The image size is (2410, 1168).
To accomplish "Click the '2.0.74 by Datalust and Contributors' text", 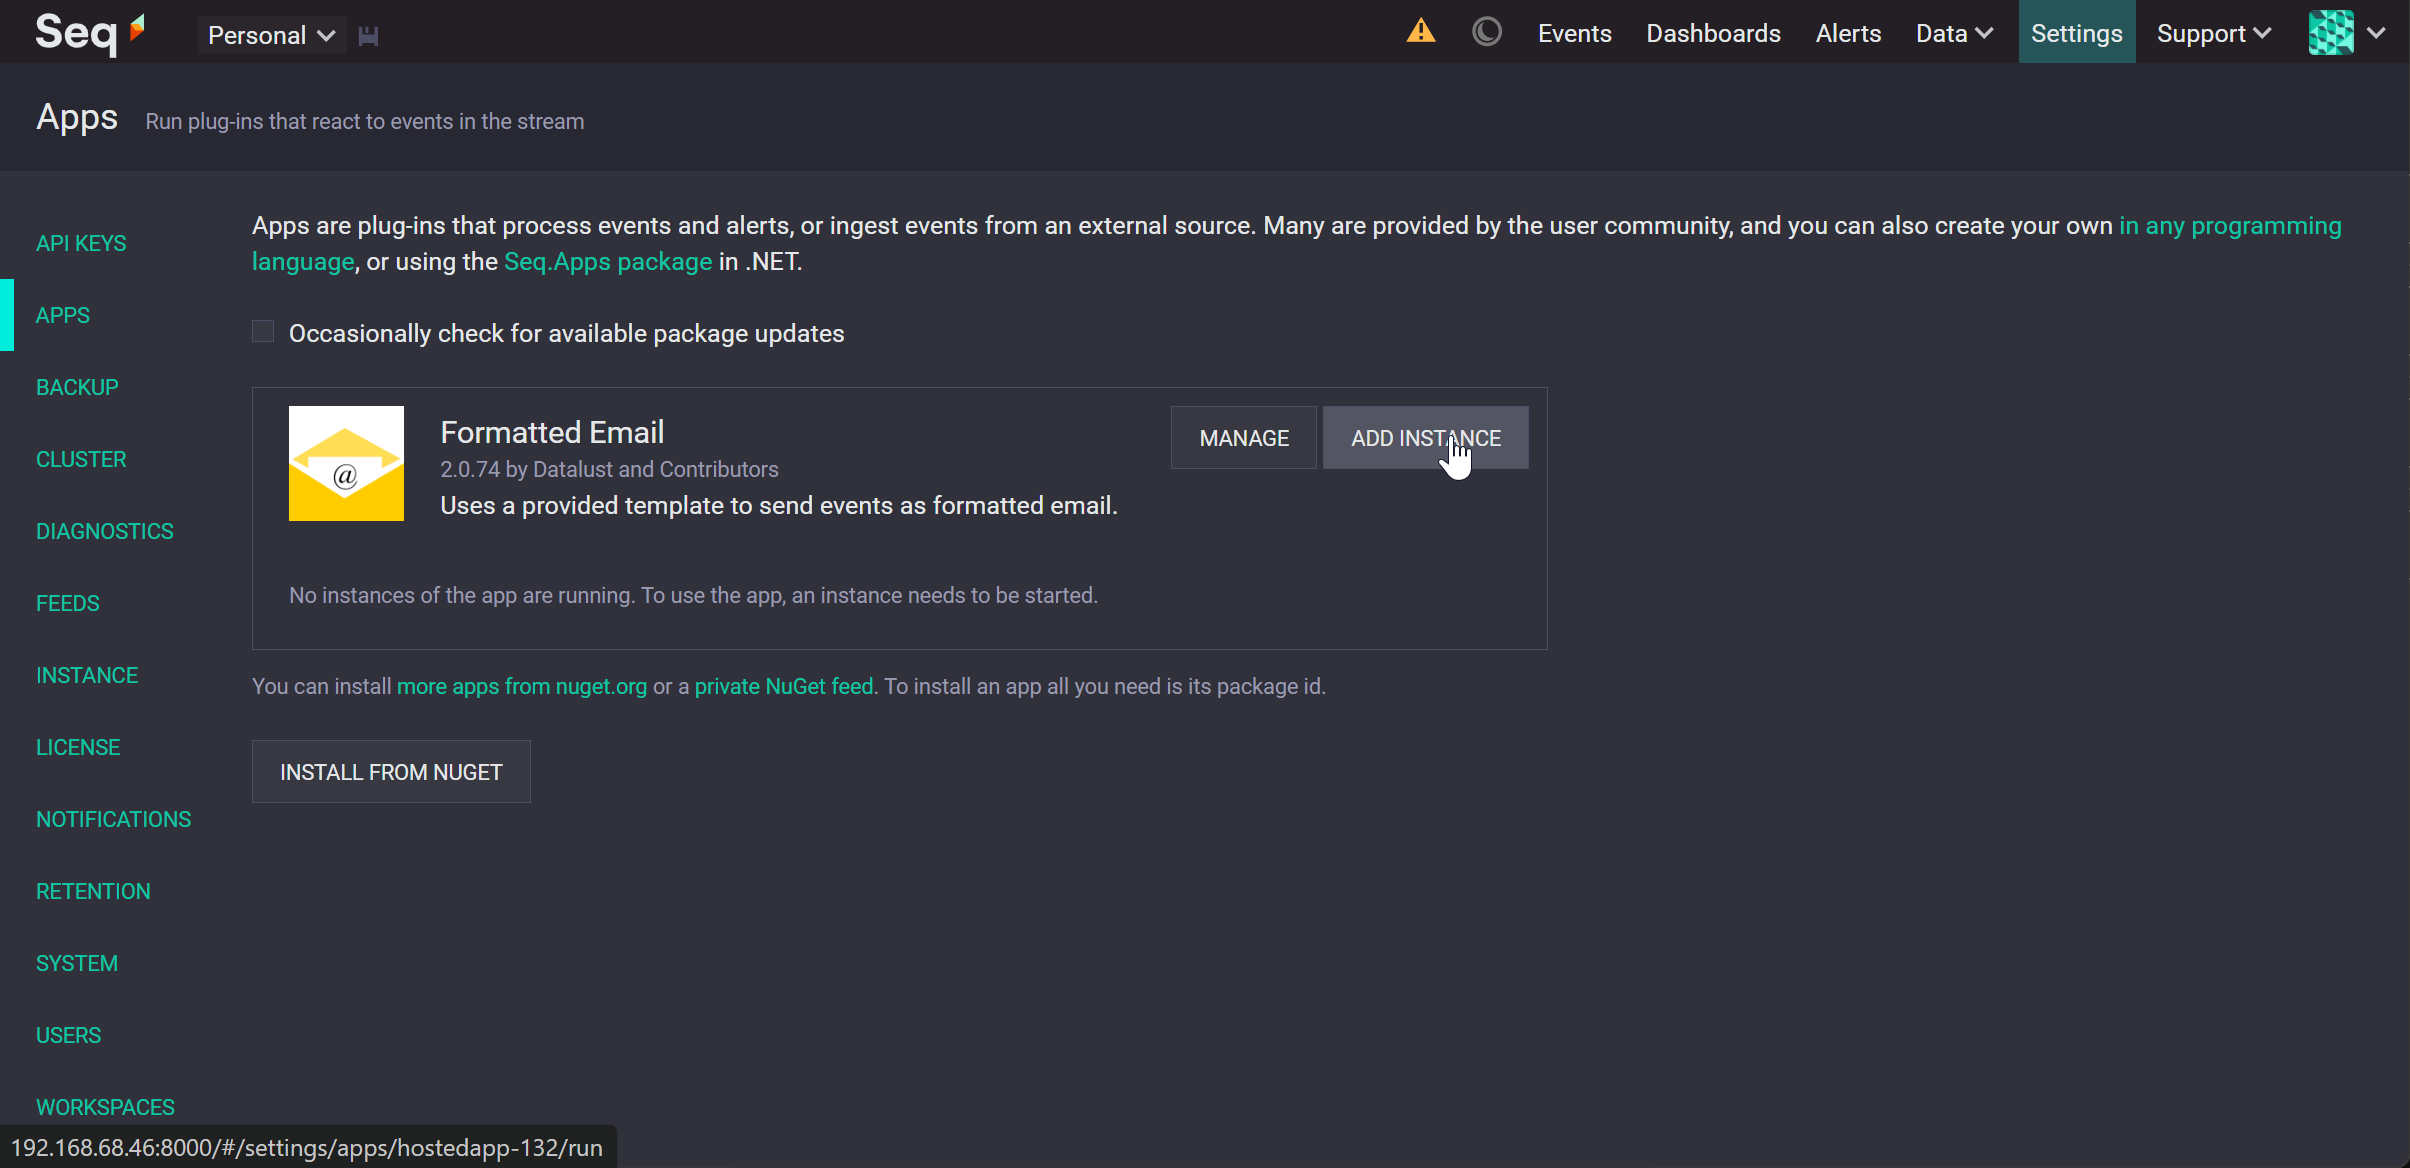I will point(609,469).
